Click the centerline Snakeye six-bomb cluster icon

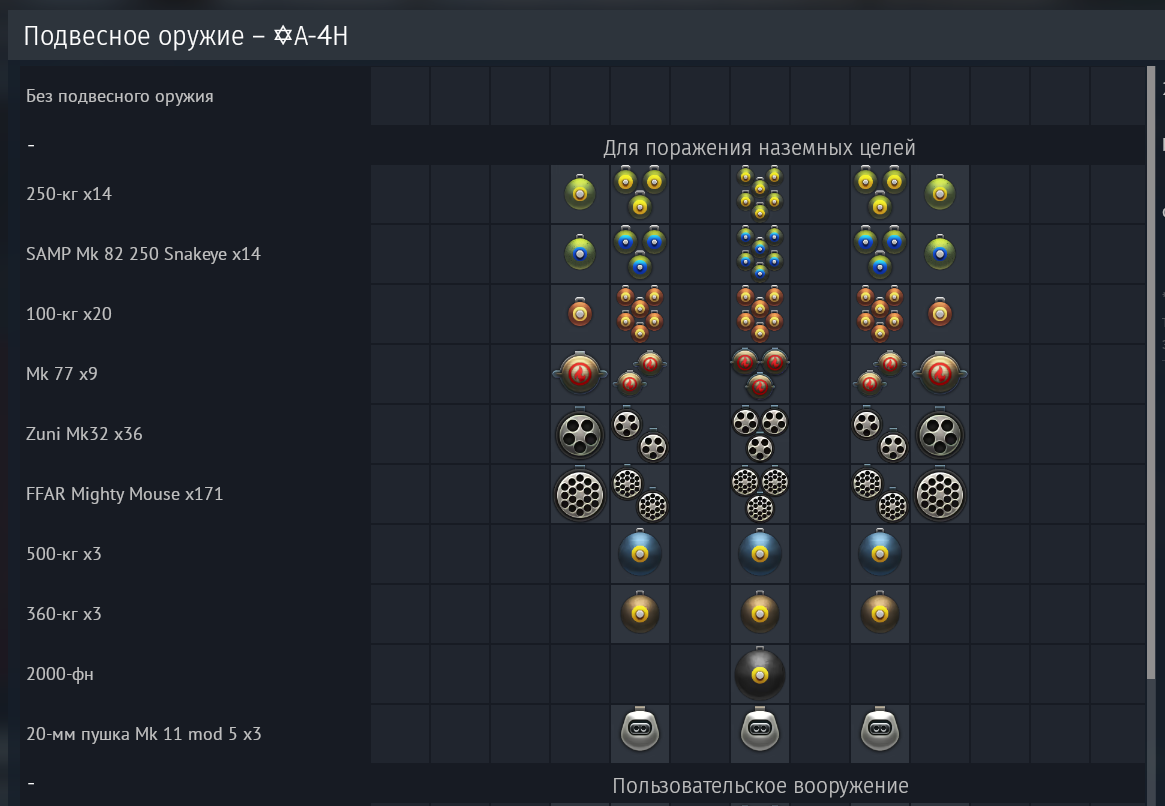759,253
